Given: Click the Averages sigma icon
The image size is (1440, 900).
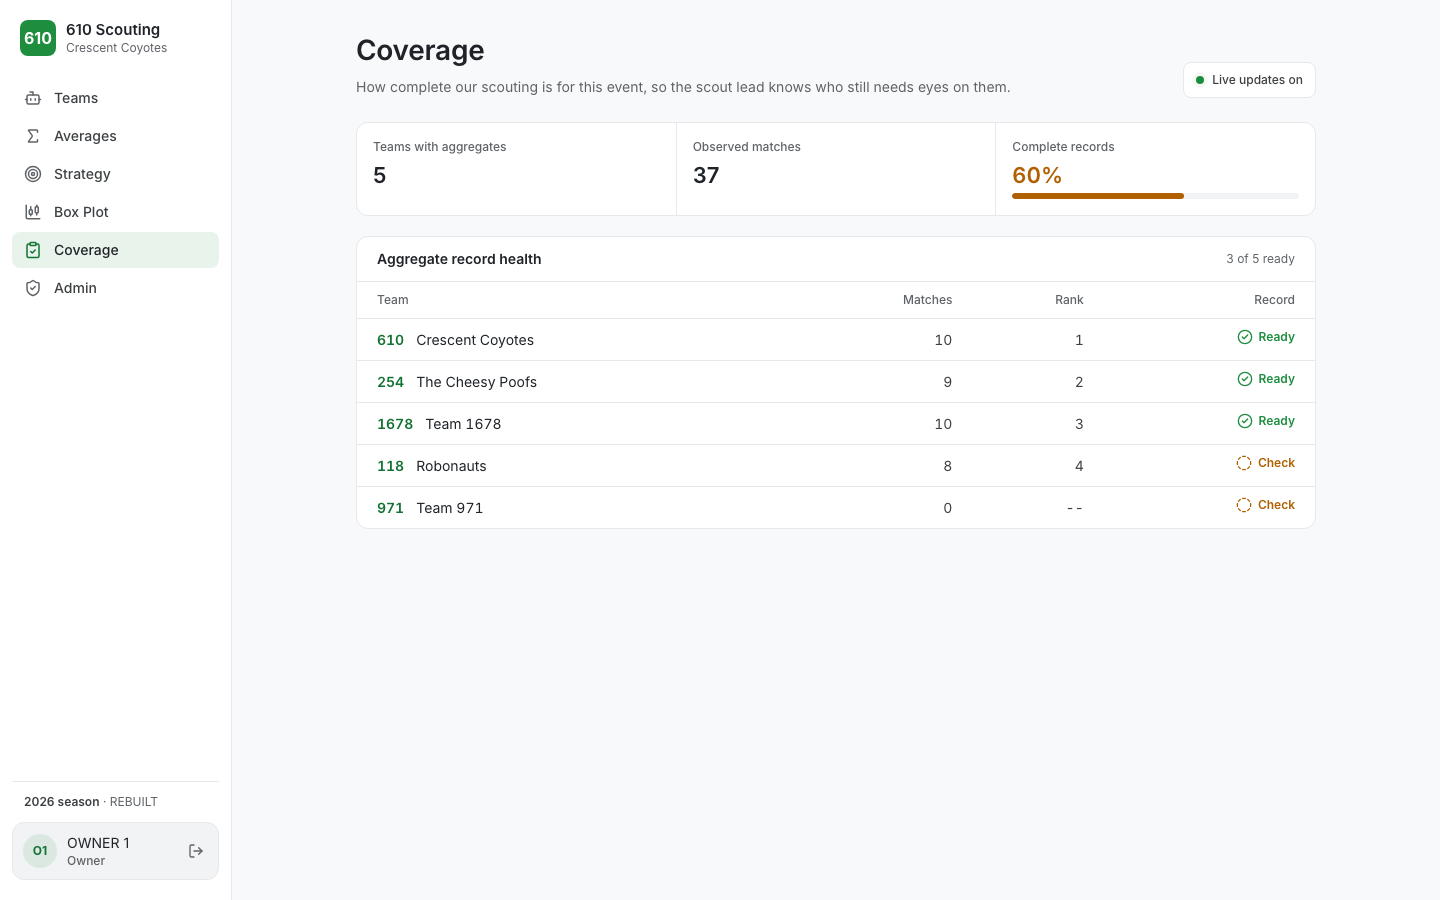Looking at the screenshot, I should coord(33,136).
